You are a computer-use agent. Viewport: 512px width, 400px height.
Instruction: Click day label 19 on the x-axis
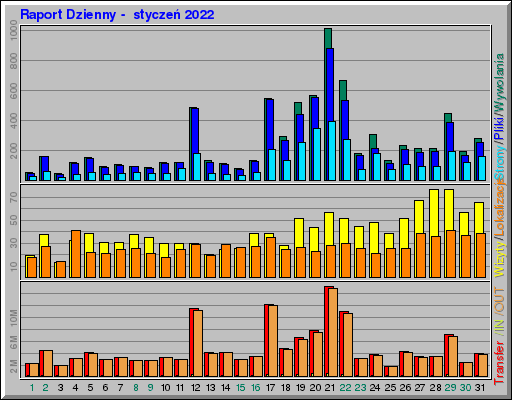click(x=301, y=388)
